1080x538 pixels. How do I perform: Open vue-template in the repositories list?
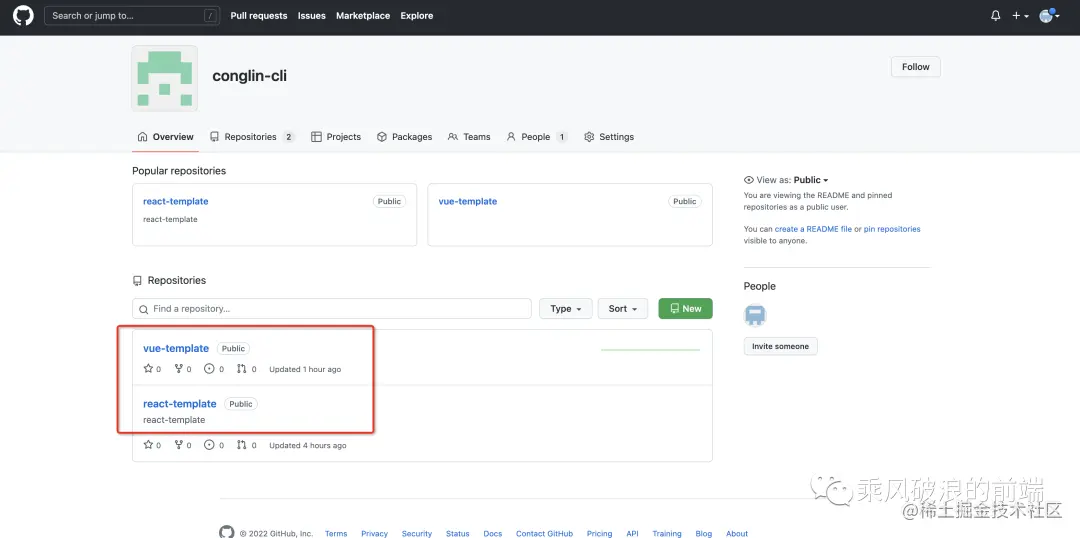pyautogui.click(x=176, y=349)
